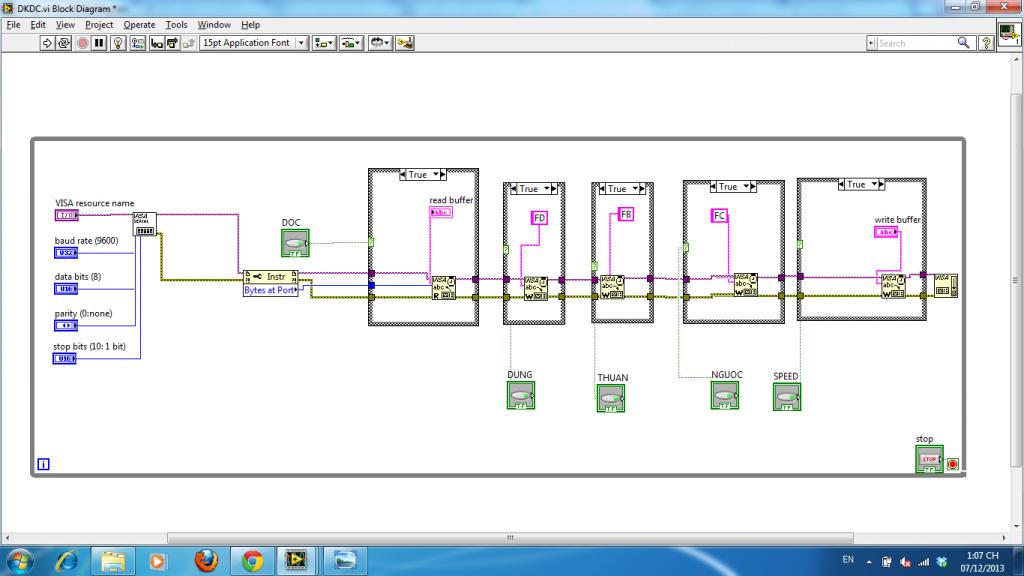The height and width of the screenshot is (576, 1024).
Task: Click the loop condition stop terminal
Action: click(953, 464)
